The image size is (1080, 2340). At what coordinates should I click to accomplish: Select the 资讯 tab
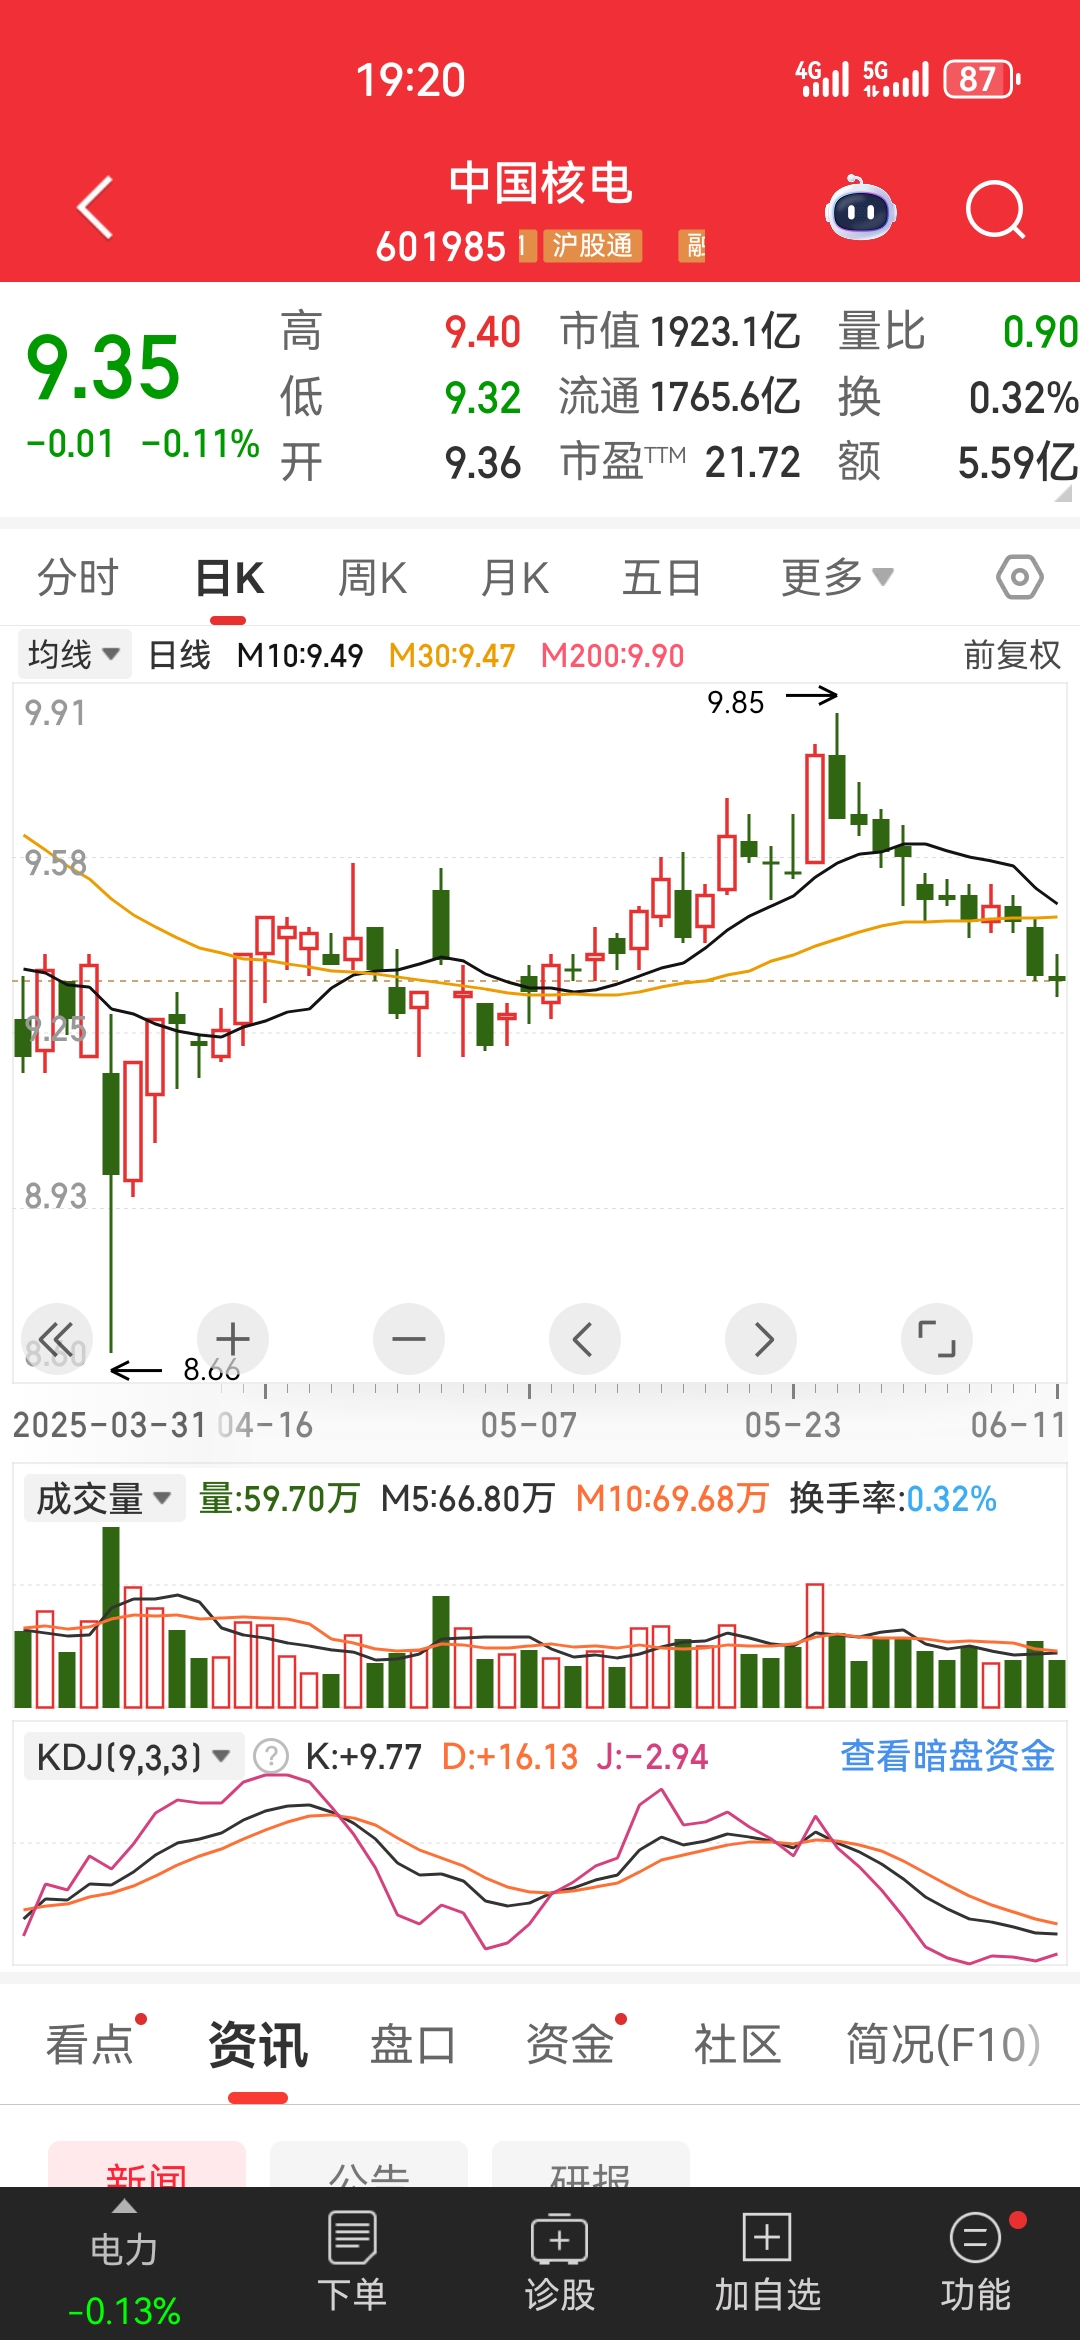(258, 2044)
